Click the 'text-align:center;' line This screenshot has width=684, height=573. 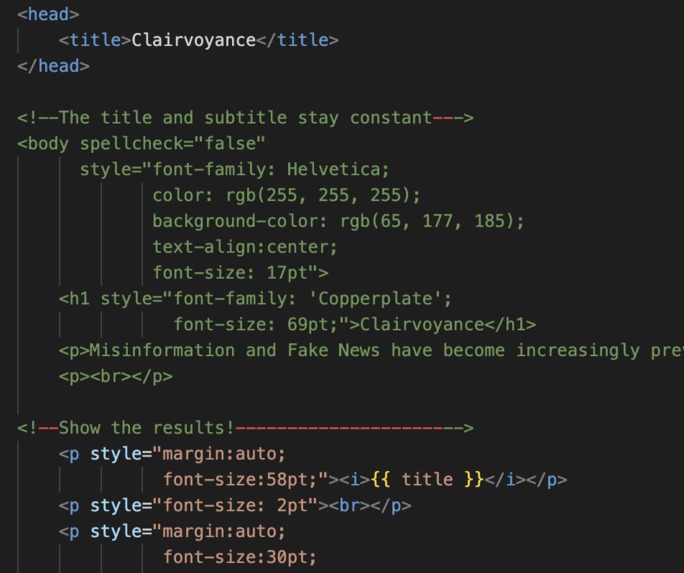(245, 247)
